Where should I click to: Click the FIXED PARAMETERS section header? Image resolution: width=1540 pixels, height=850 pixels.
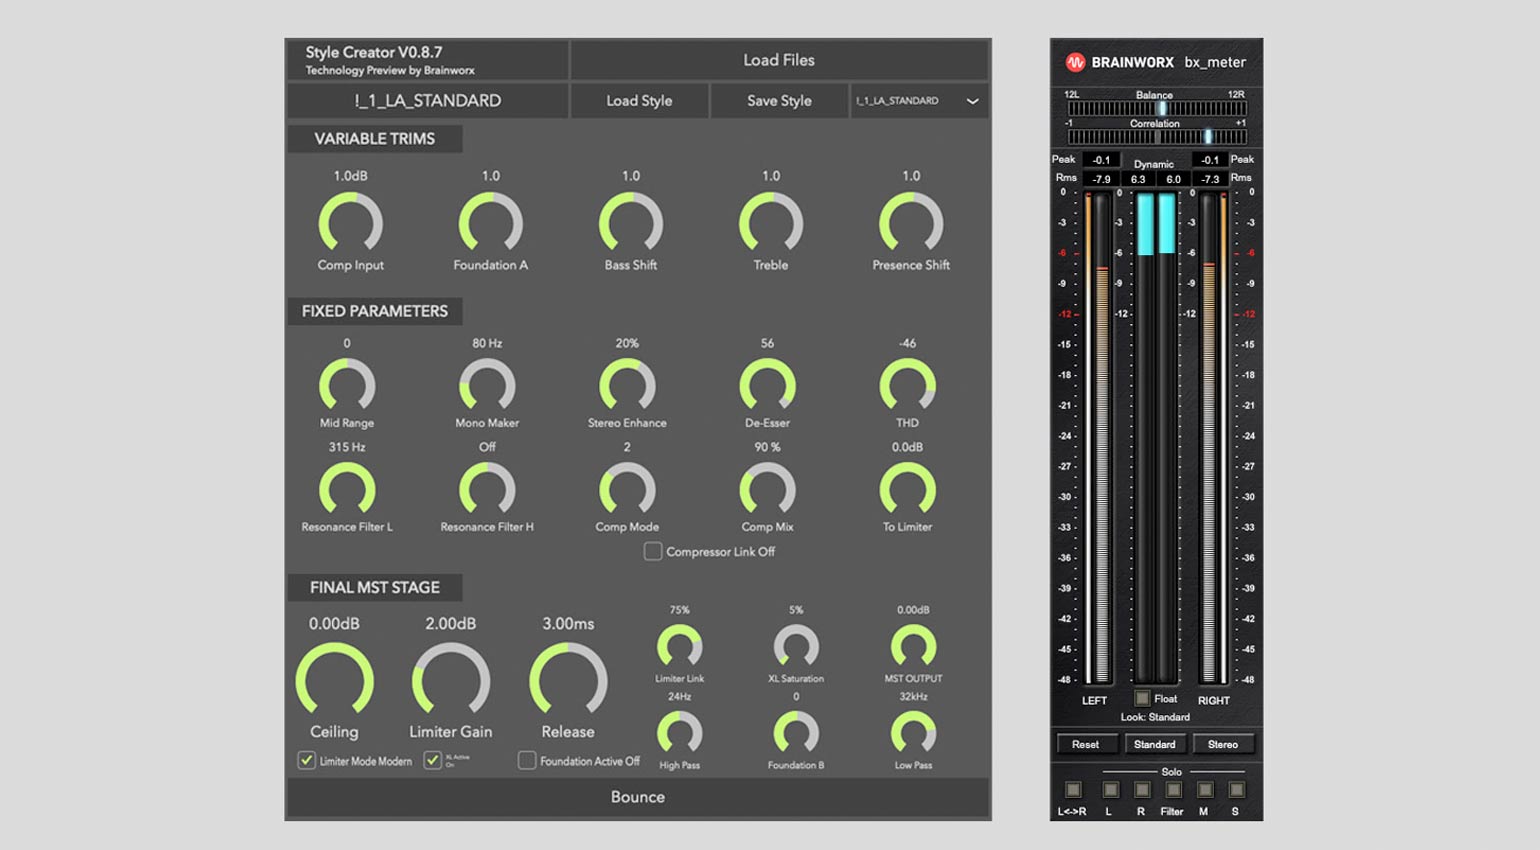[375, 311]
